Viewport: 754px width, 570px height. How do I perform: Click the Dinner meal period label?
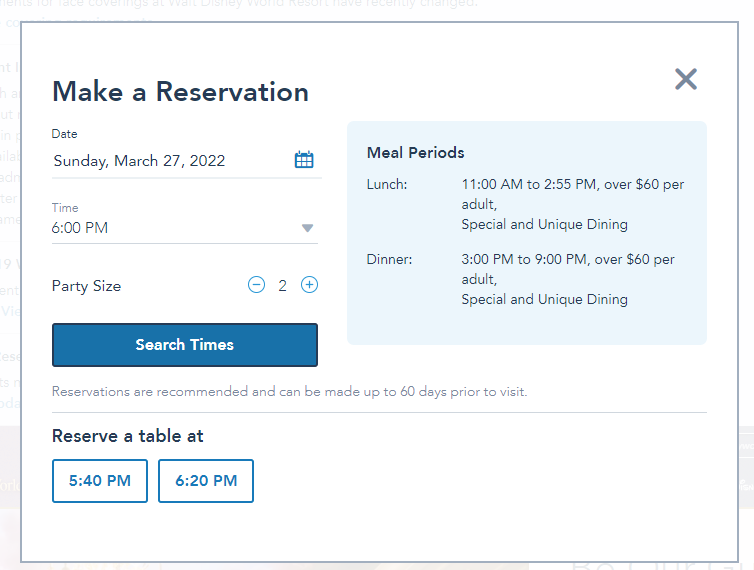pyautogui.click(x=390, y=260)
